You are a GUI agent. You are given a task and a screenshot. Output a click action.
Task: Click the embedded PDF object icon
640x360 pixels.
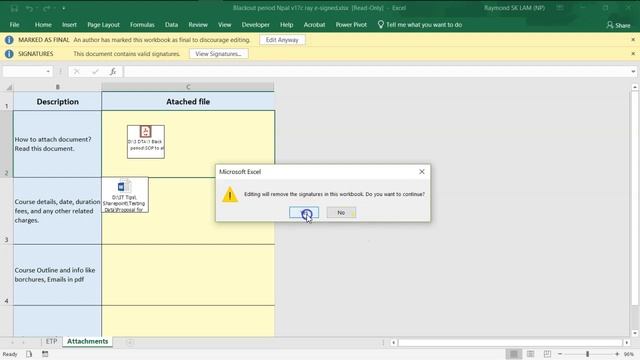pyautogui.click(x=146, y=142)
